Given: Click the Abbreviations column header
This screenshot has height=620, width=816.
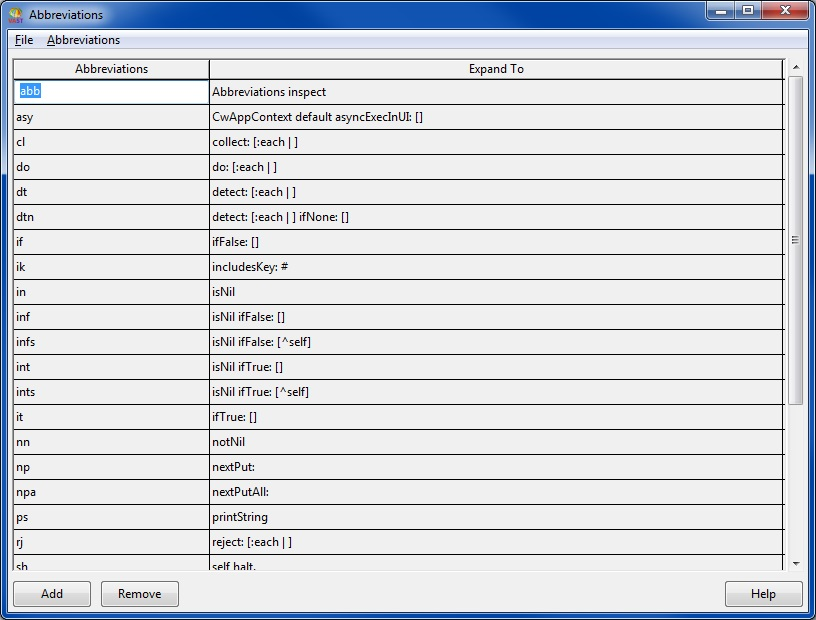Looking at the screenshot, I should tap(111, 69).
